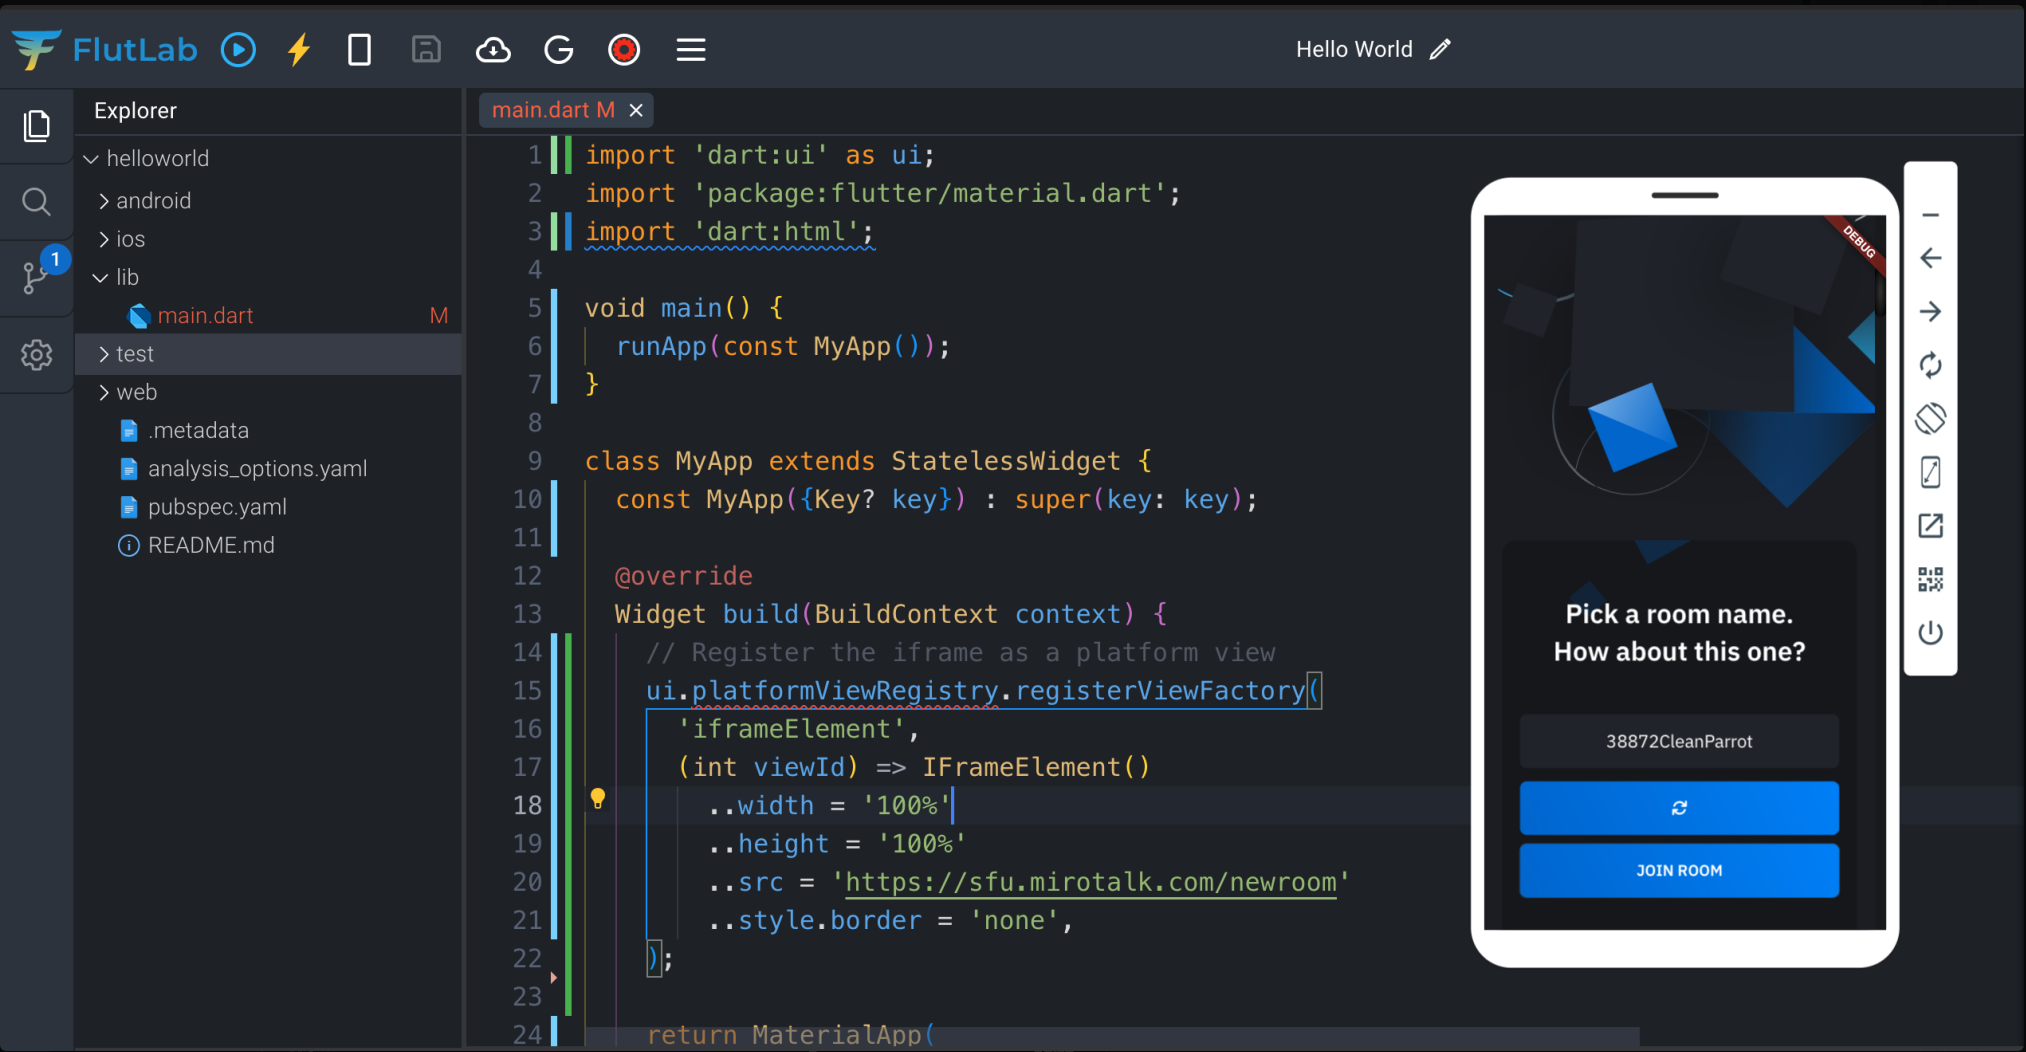Collapse the lib folder
The height and width of the screenshot is (1052, 2026).
(x=128, y=277)
